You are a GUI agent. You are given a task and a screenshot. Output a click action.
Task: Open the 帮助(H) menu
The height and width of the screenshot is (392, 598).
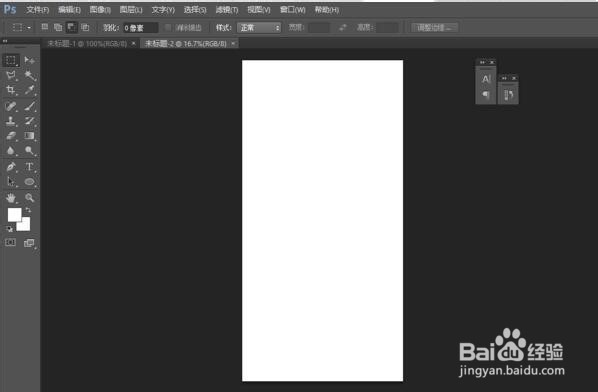pos(326,10)
